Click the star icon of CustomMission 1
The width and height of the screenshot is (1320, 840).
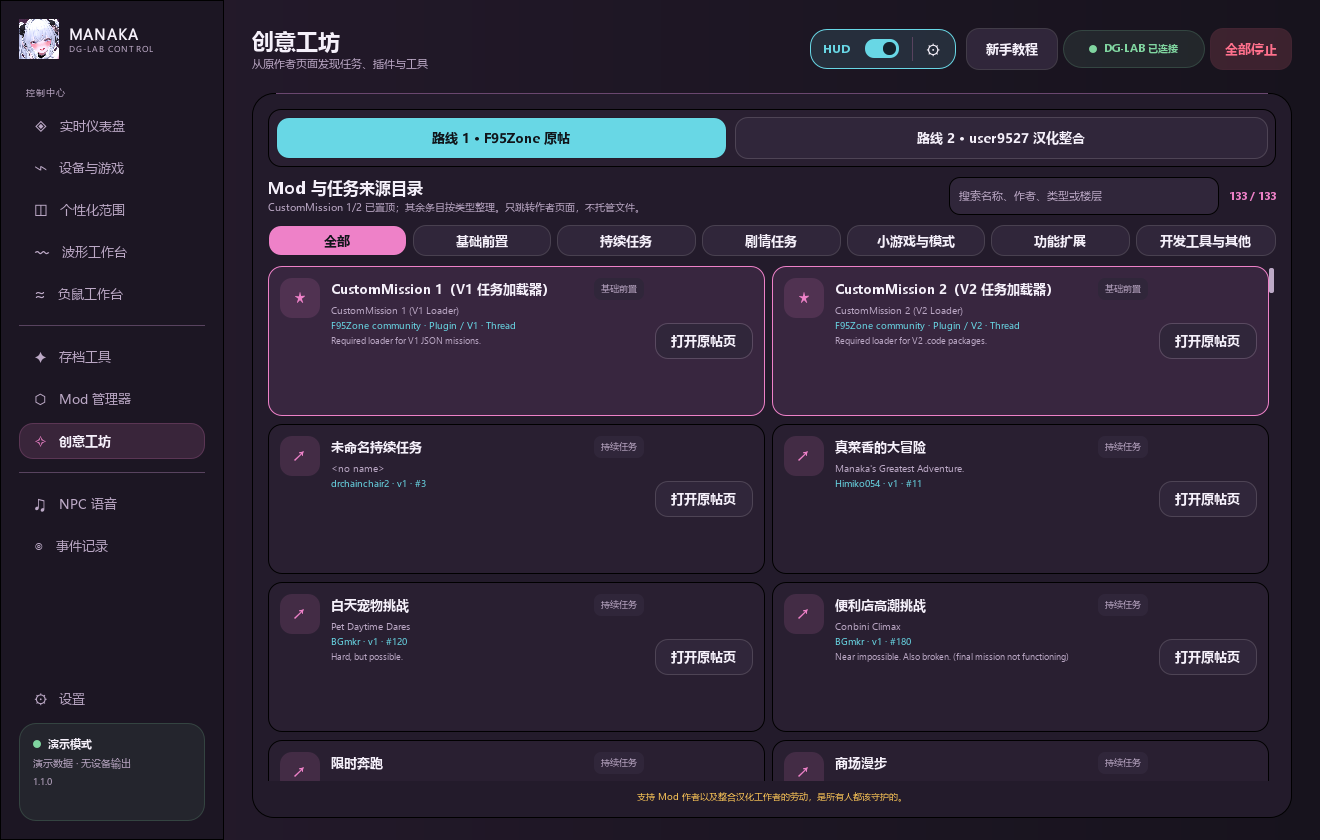click(300, 298)
